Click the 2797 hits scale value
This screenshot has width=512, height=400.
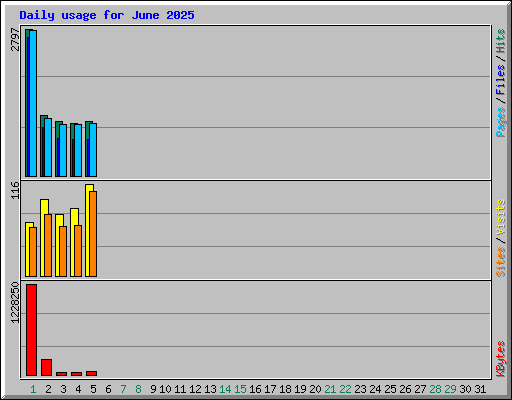[x=15, y=39]
